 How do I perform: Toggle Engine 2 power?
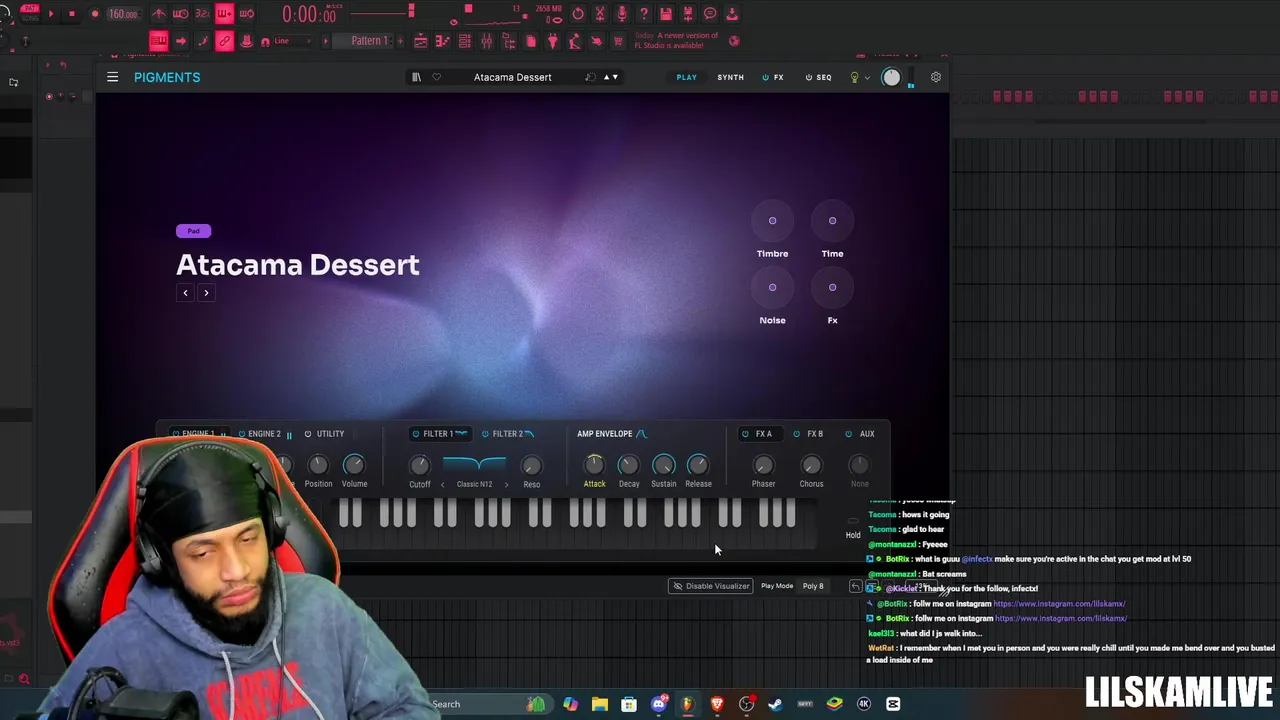click(241, 434)
